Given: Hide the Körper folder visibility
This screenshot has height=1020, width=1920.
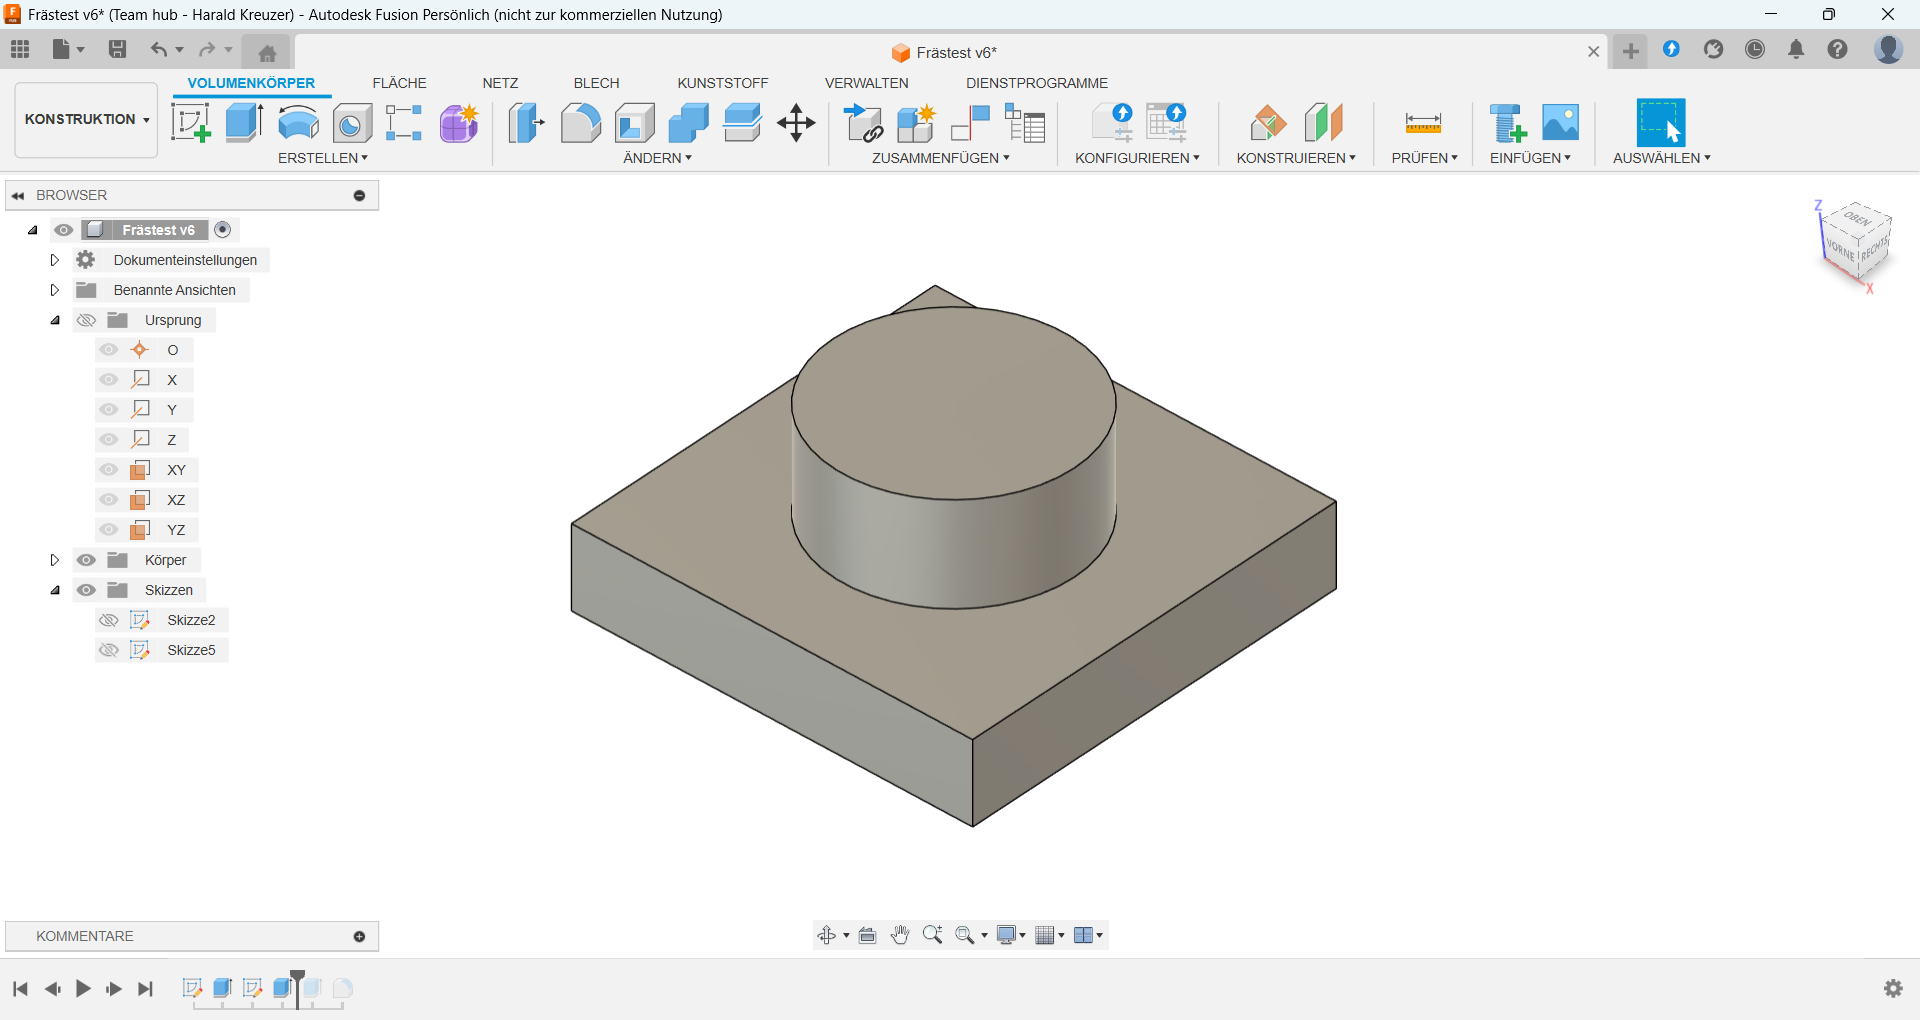Looking at the screenshot, I should (x=87, y=560).
